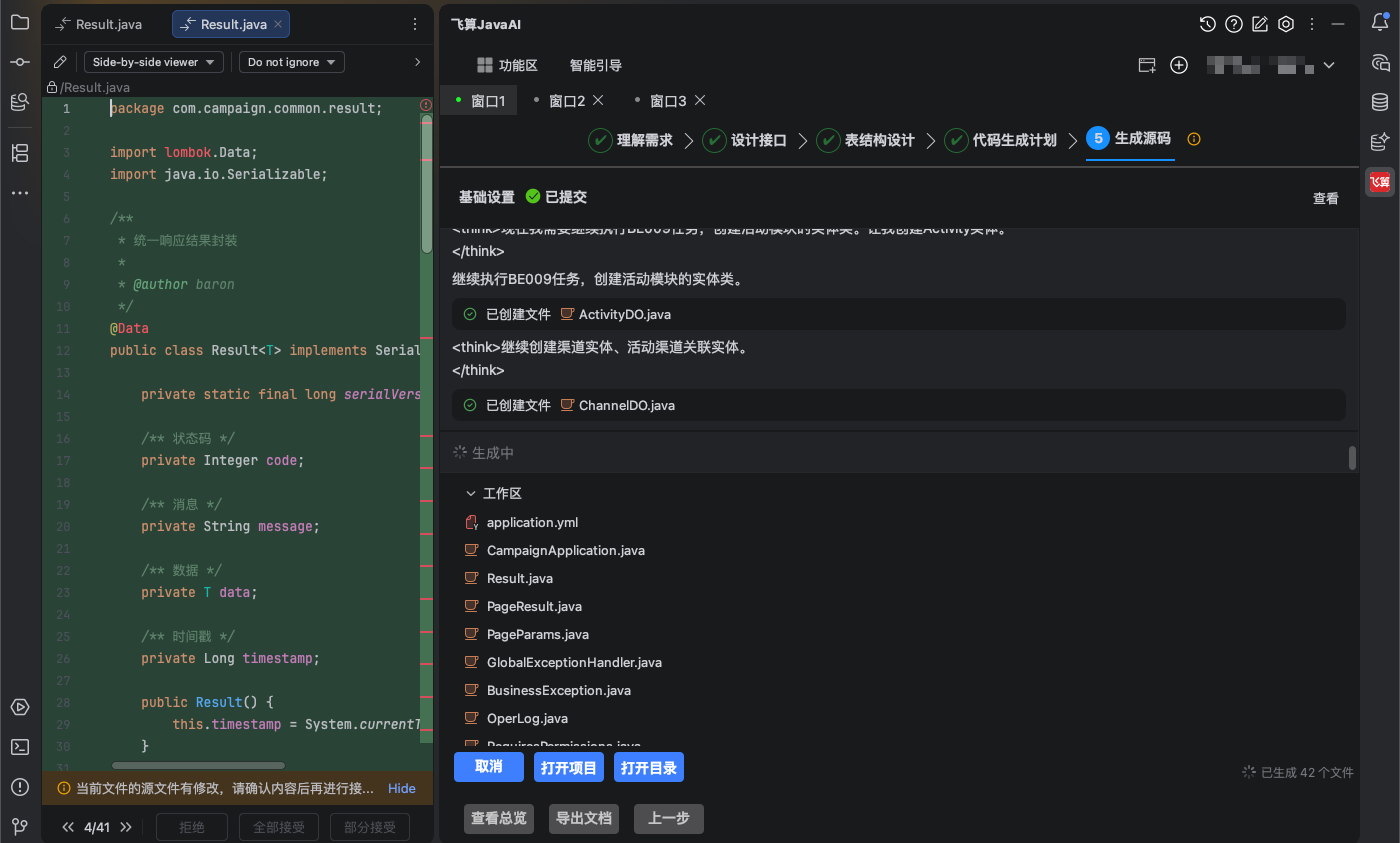Switch to 窗口2 tab

click(567, 101)
